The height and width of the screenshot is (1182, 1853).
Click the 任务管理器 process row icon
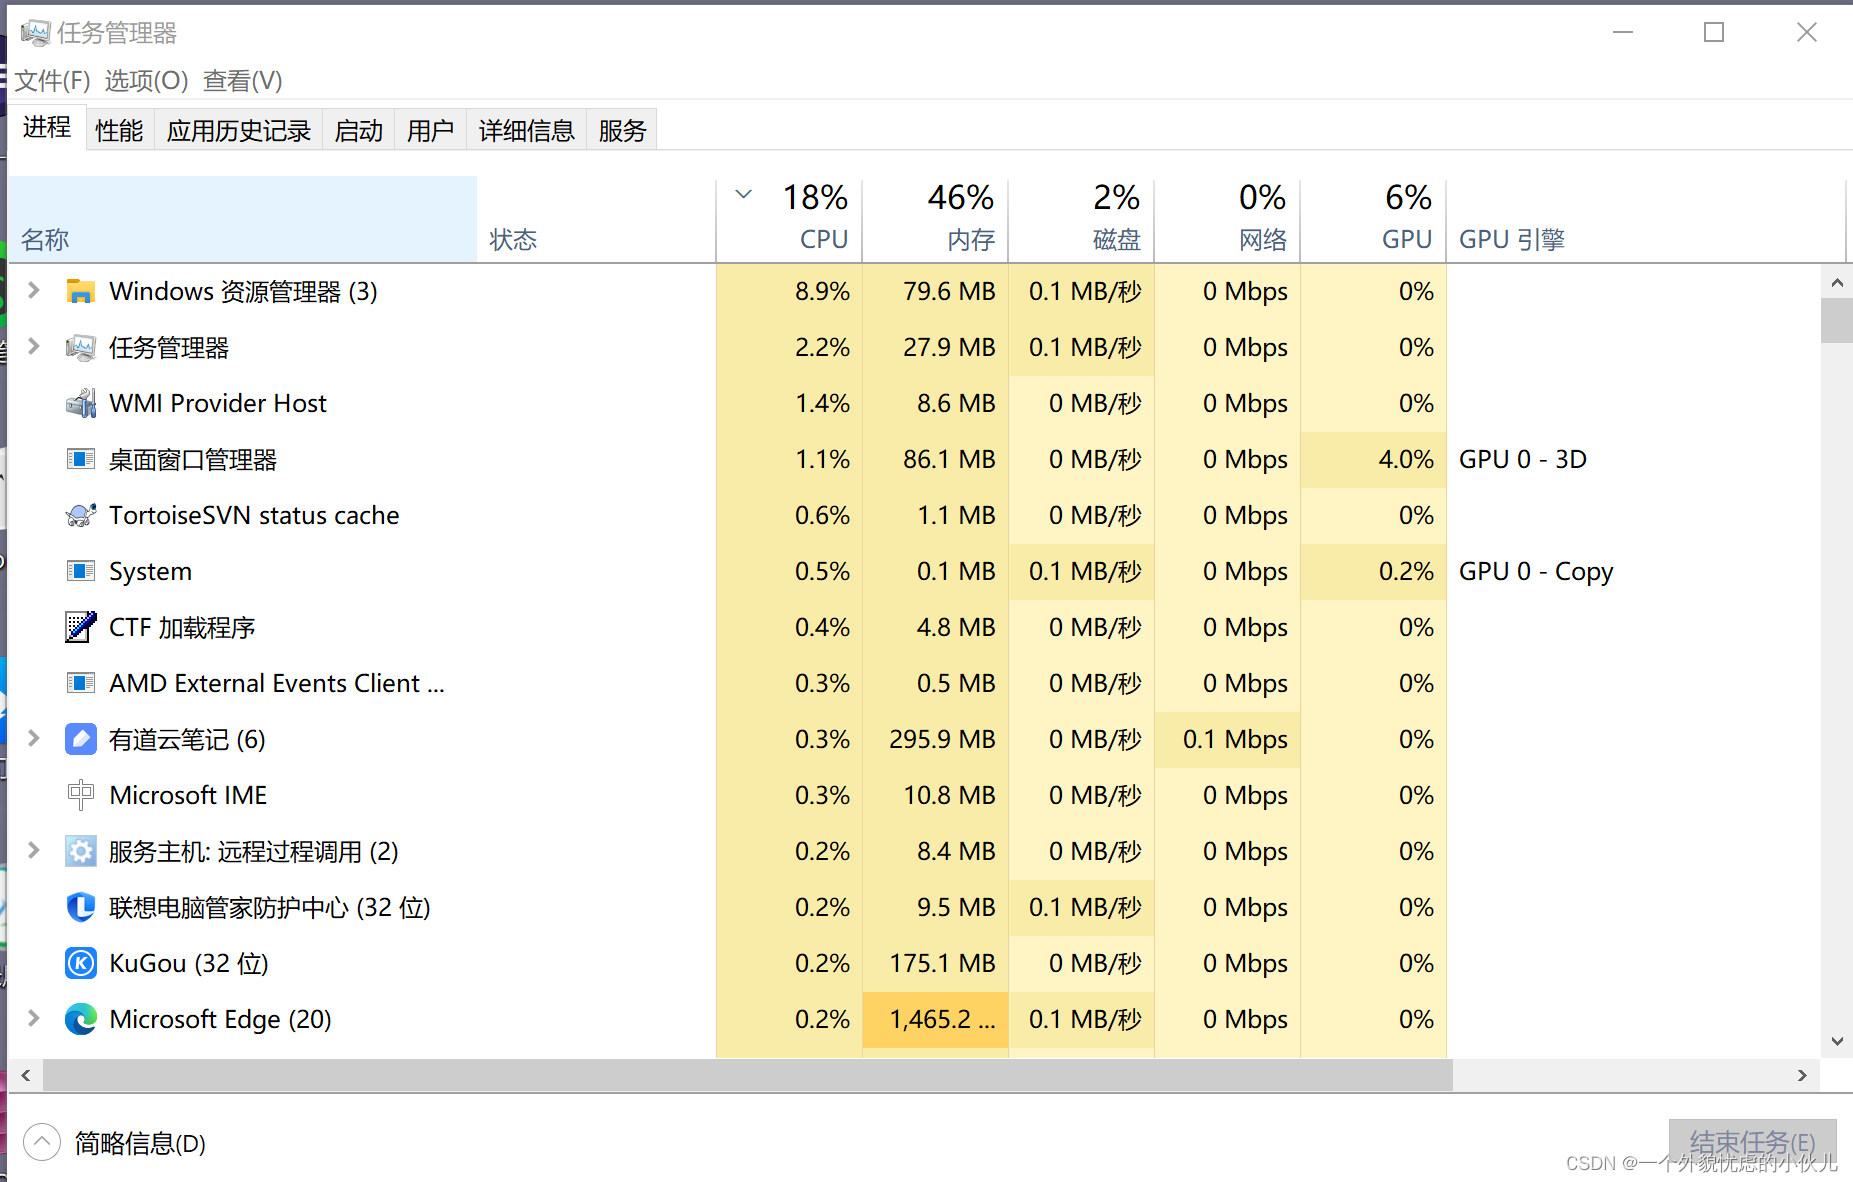(80, 347)
